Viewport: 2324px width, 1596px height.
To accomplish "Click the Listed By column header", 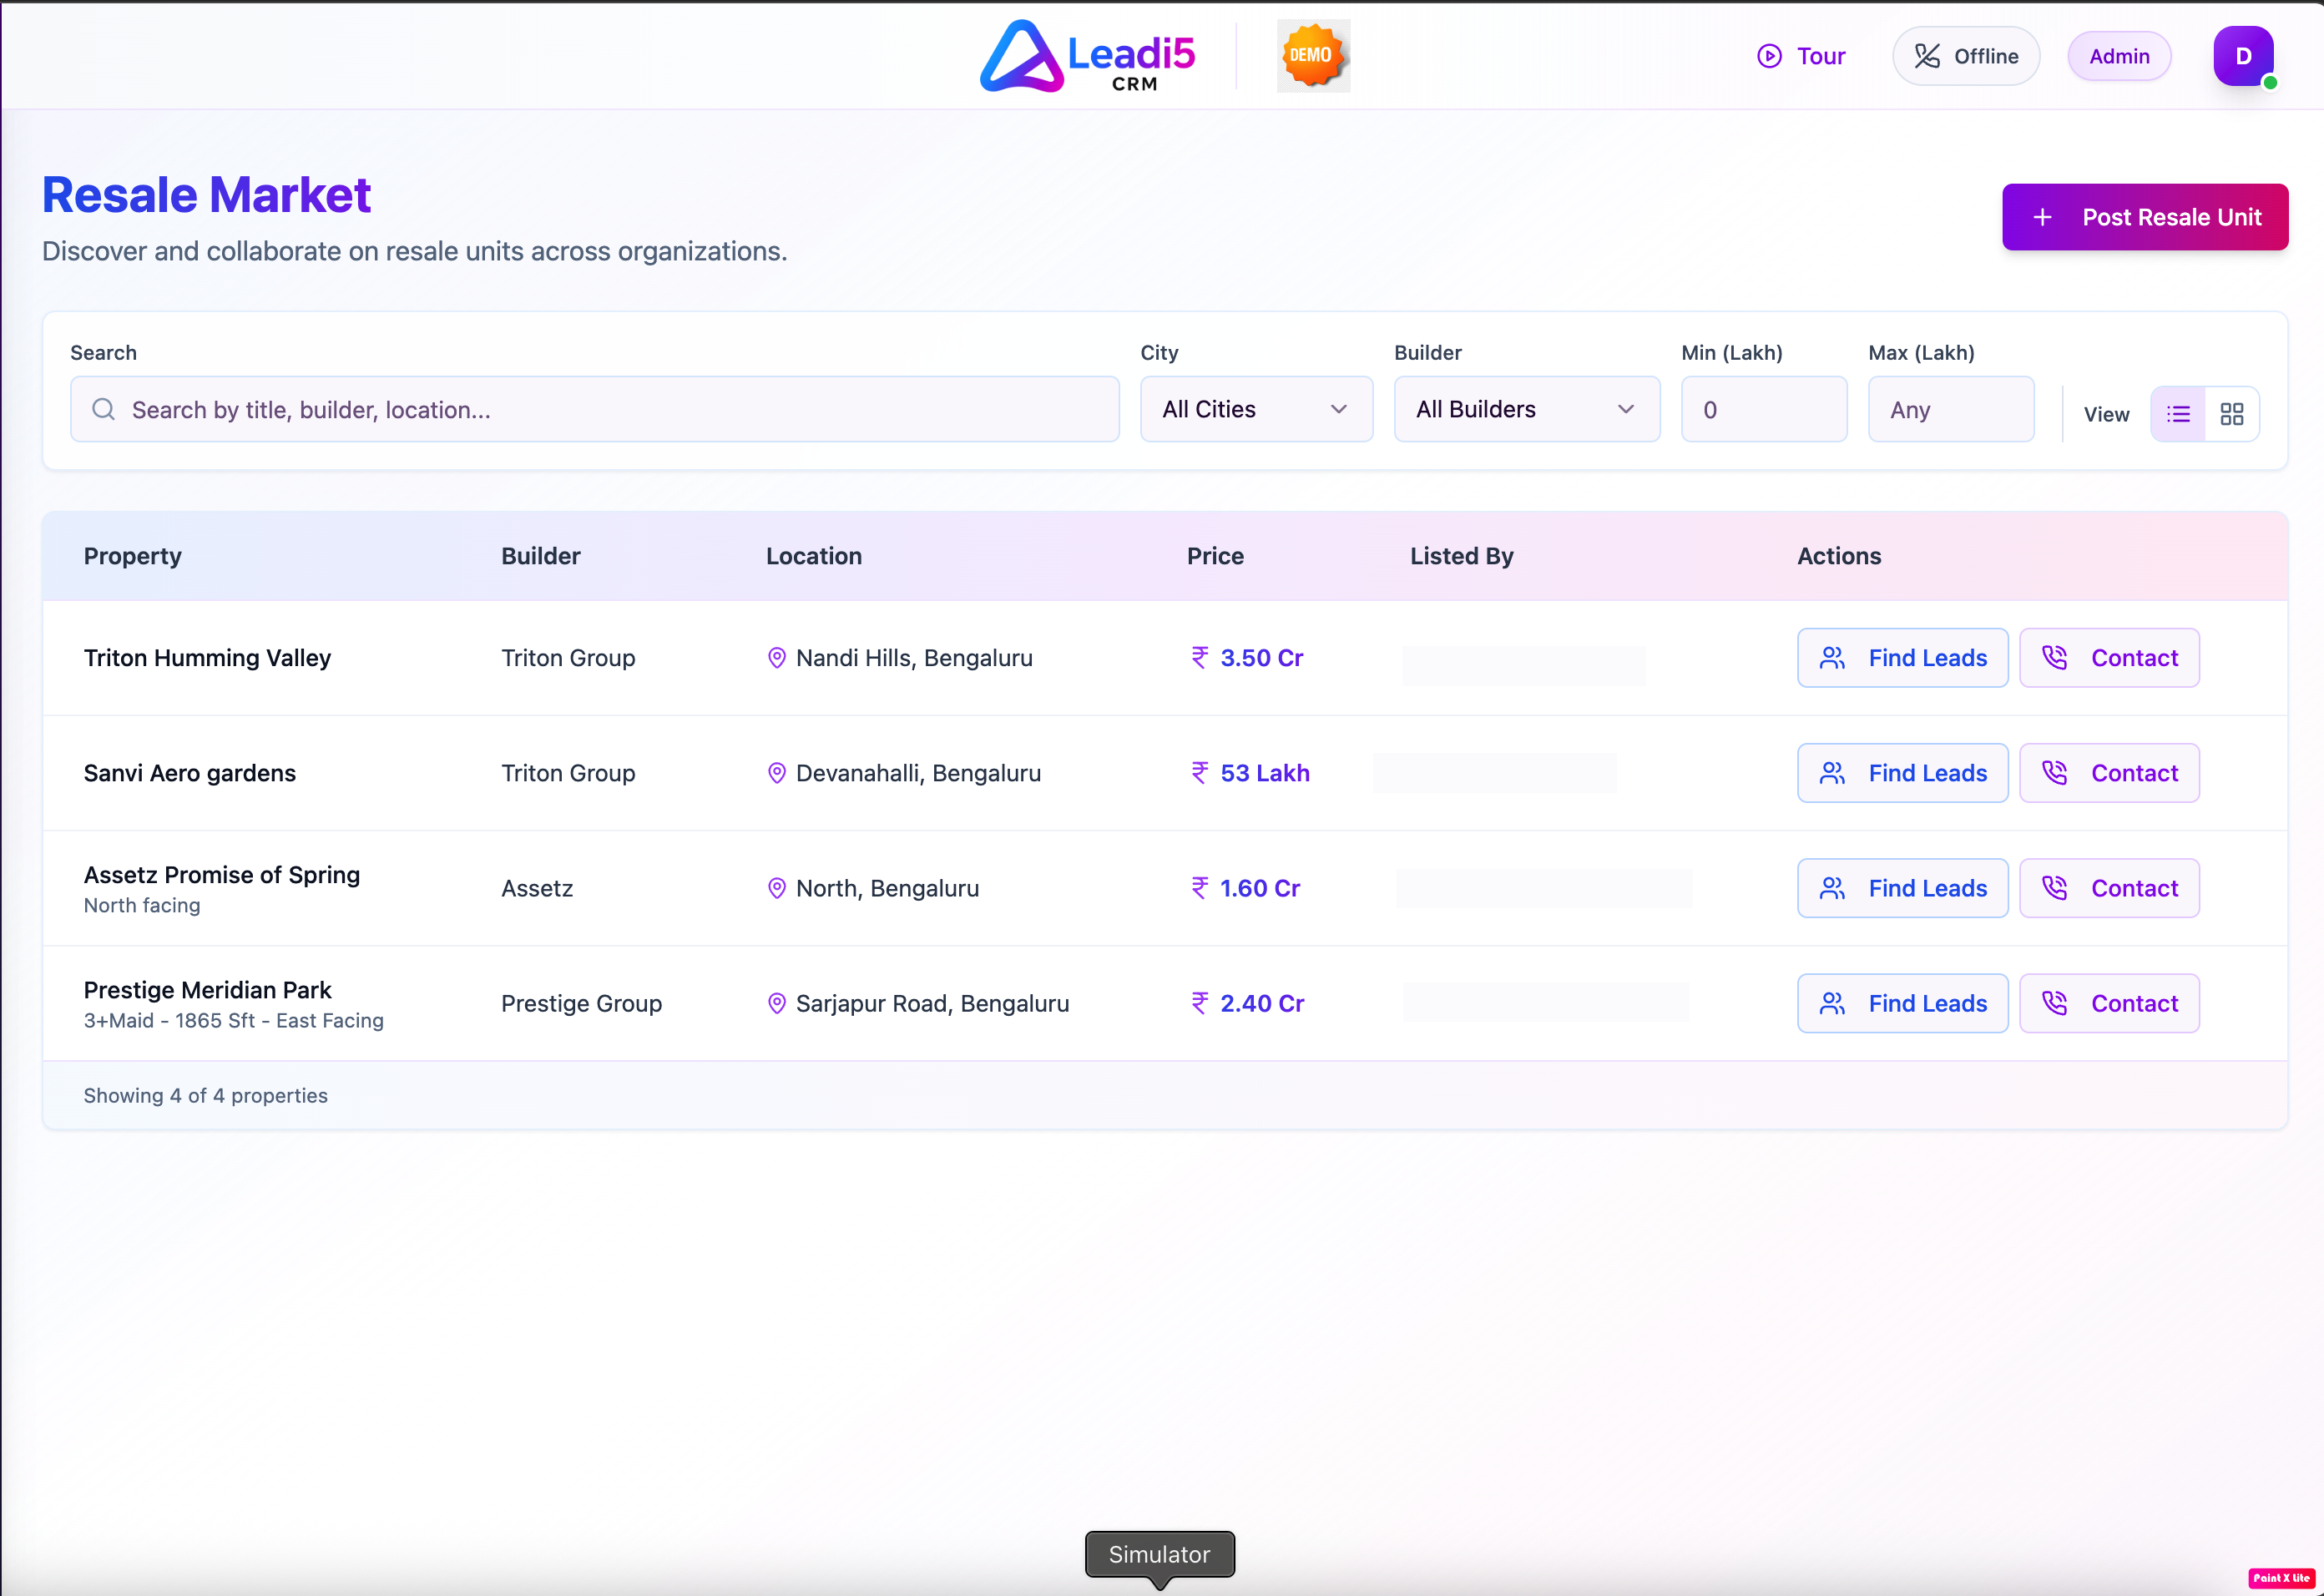I will pos(1462,556).
